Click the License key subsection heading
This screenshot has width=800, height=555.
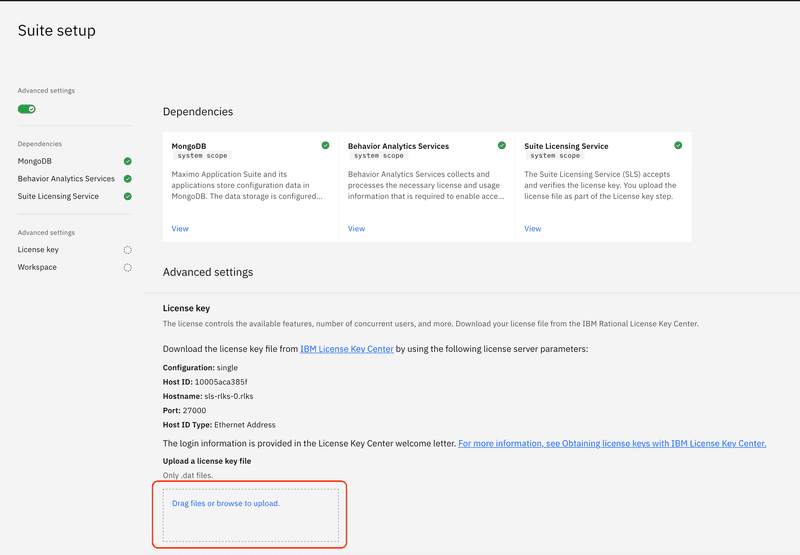click(186, 308)
